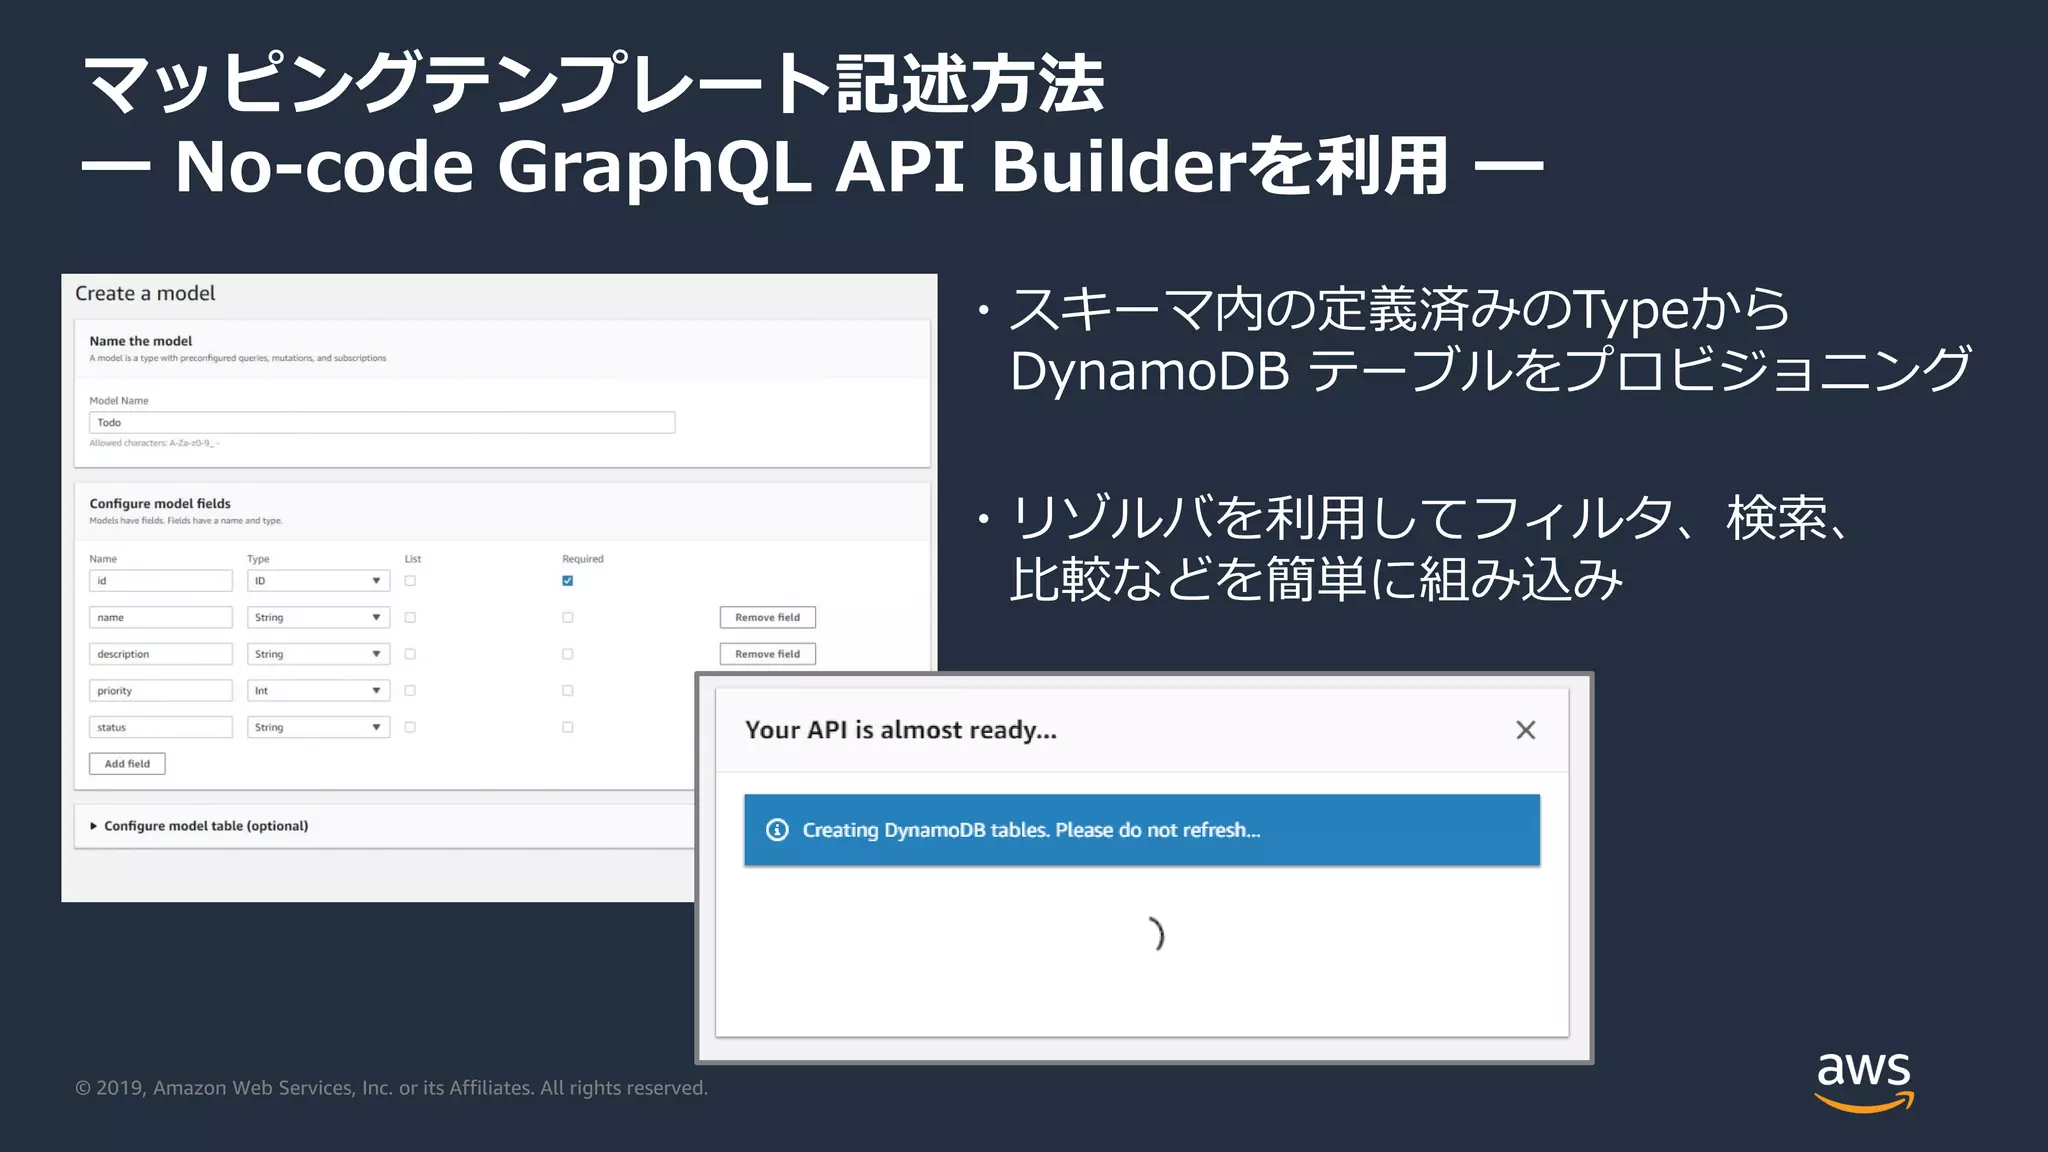Image resolution: width=2048 pixels, height=1152 pixels.
Task: Enable Required checkbox for name field
Action: [567, 618]
